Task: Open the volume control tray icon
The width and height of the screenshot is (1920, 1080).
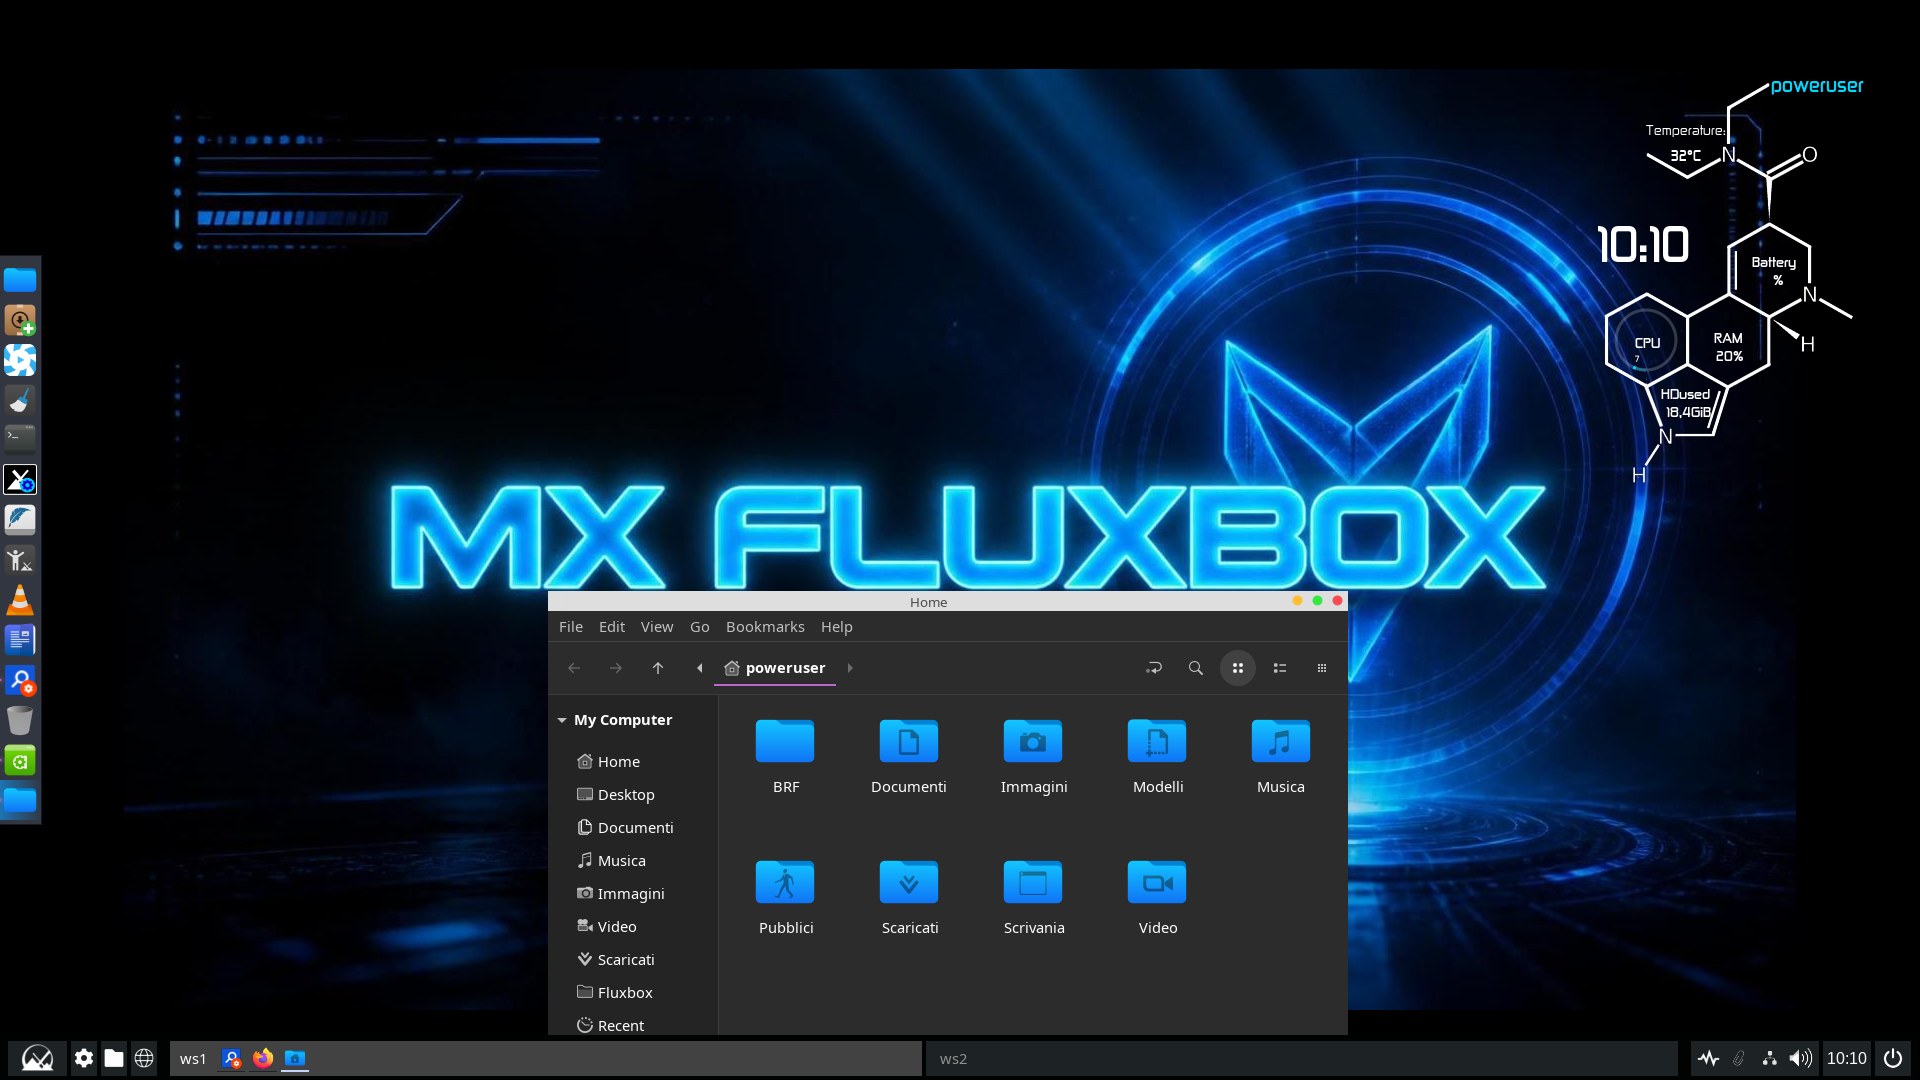Action: pos(1801,1058)
